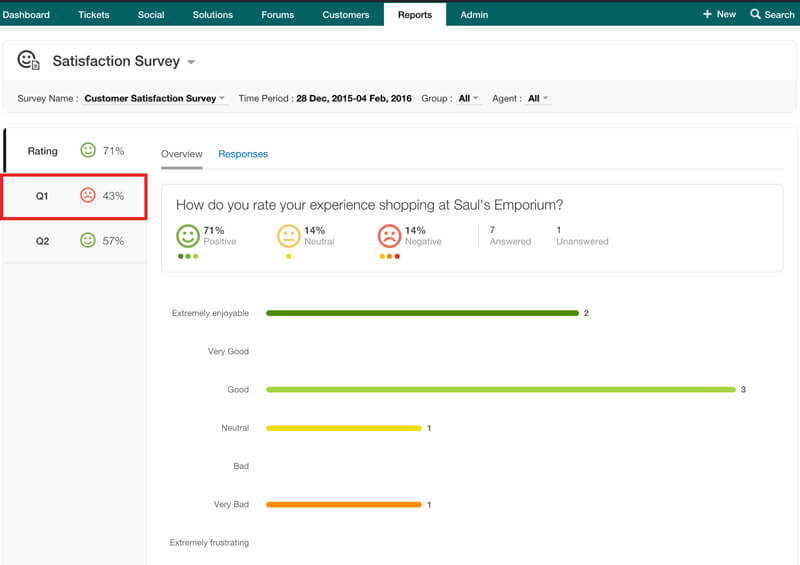Open the Tickets menu item
The height and width of the screenshot is (565, 800).
[94, 15]
